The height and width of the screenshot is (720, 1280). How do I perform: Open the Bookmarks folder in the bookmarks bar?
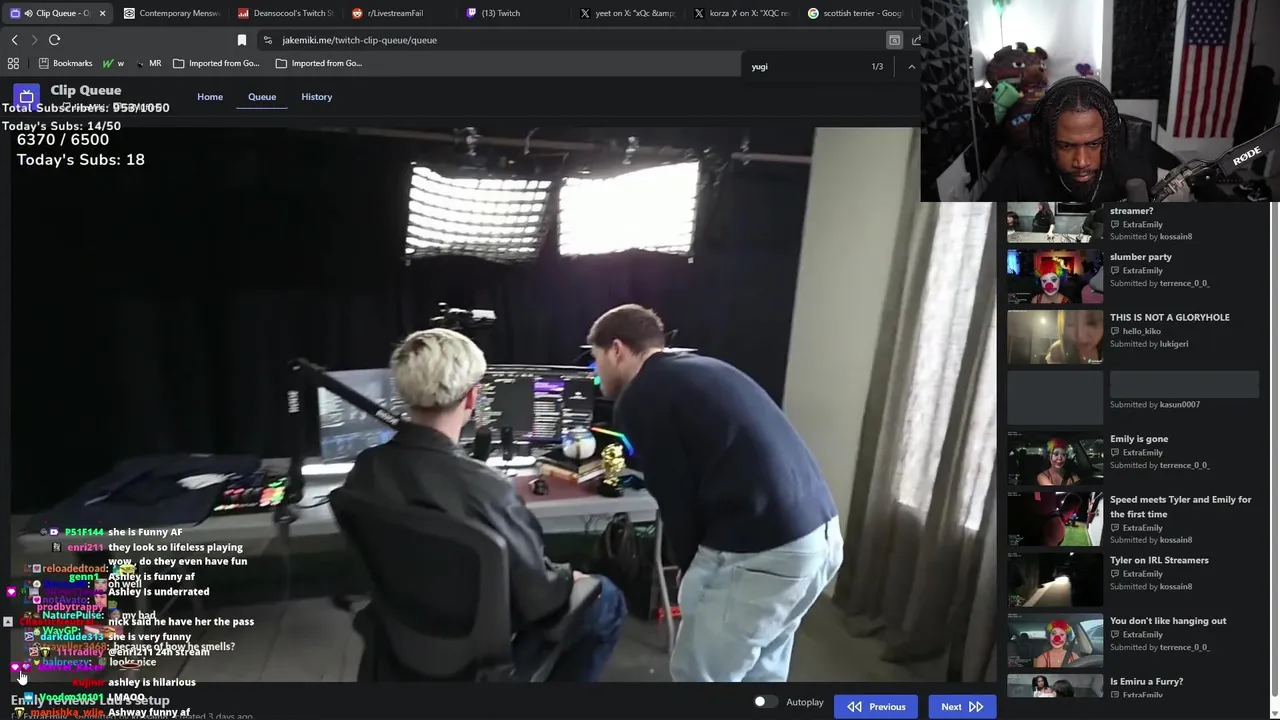(x=65, y=63)
